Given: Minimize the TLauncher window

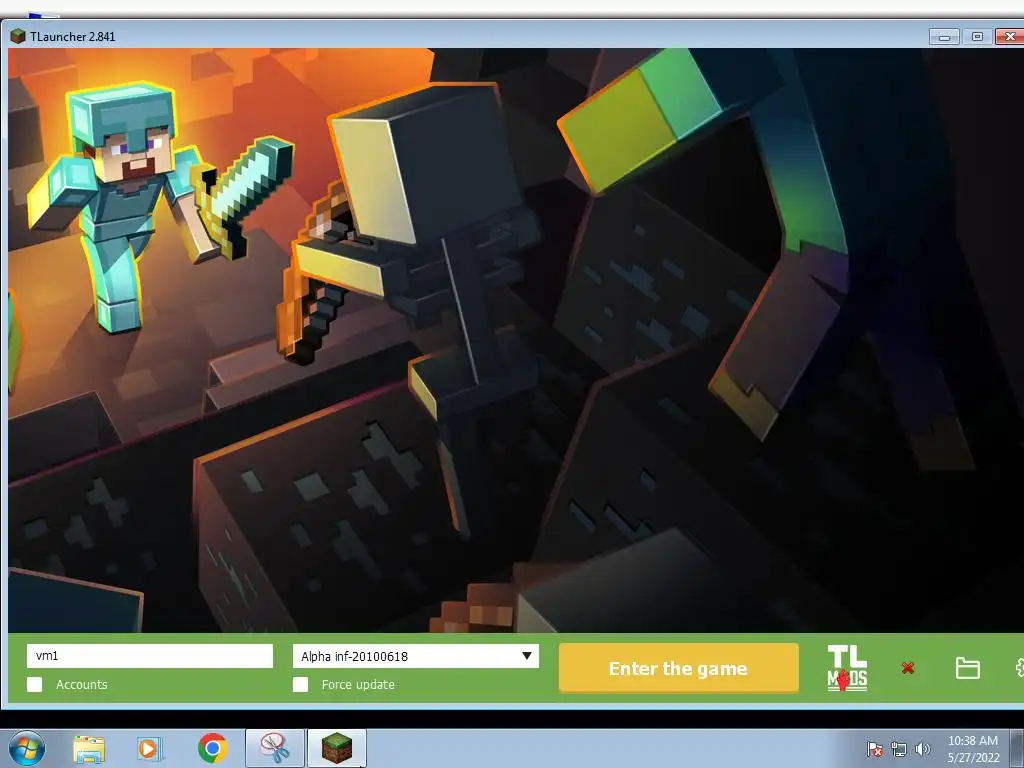Looking at the screenshot, I should (x=944, y=37).
